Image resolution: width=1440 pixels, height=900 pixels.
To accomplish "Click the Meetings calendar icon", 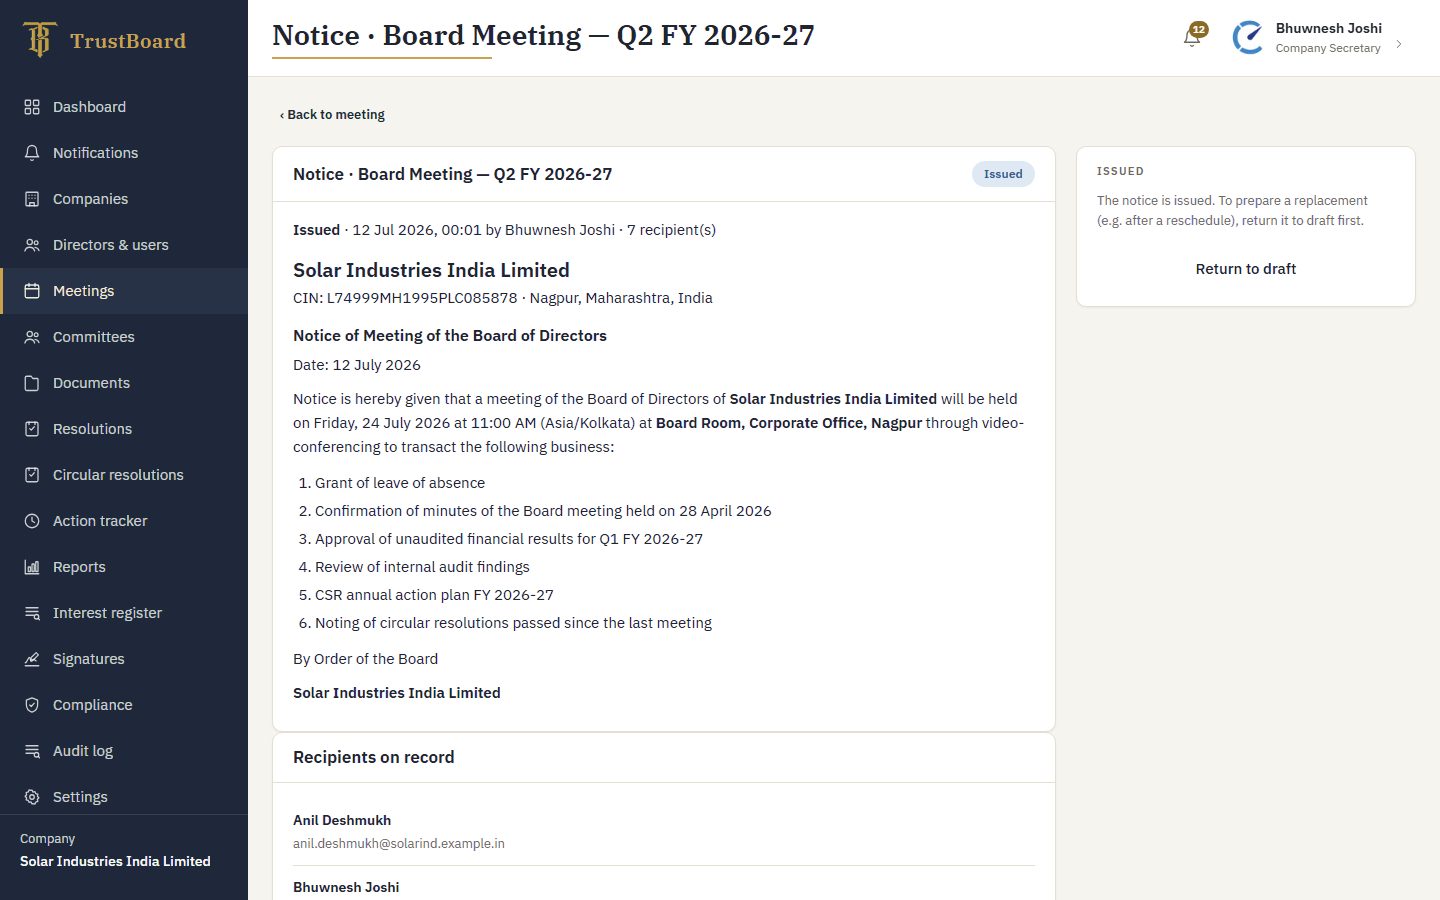I will tap(32, 291).
